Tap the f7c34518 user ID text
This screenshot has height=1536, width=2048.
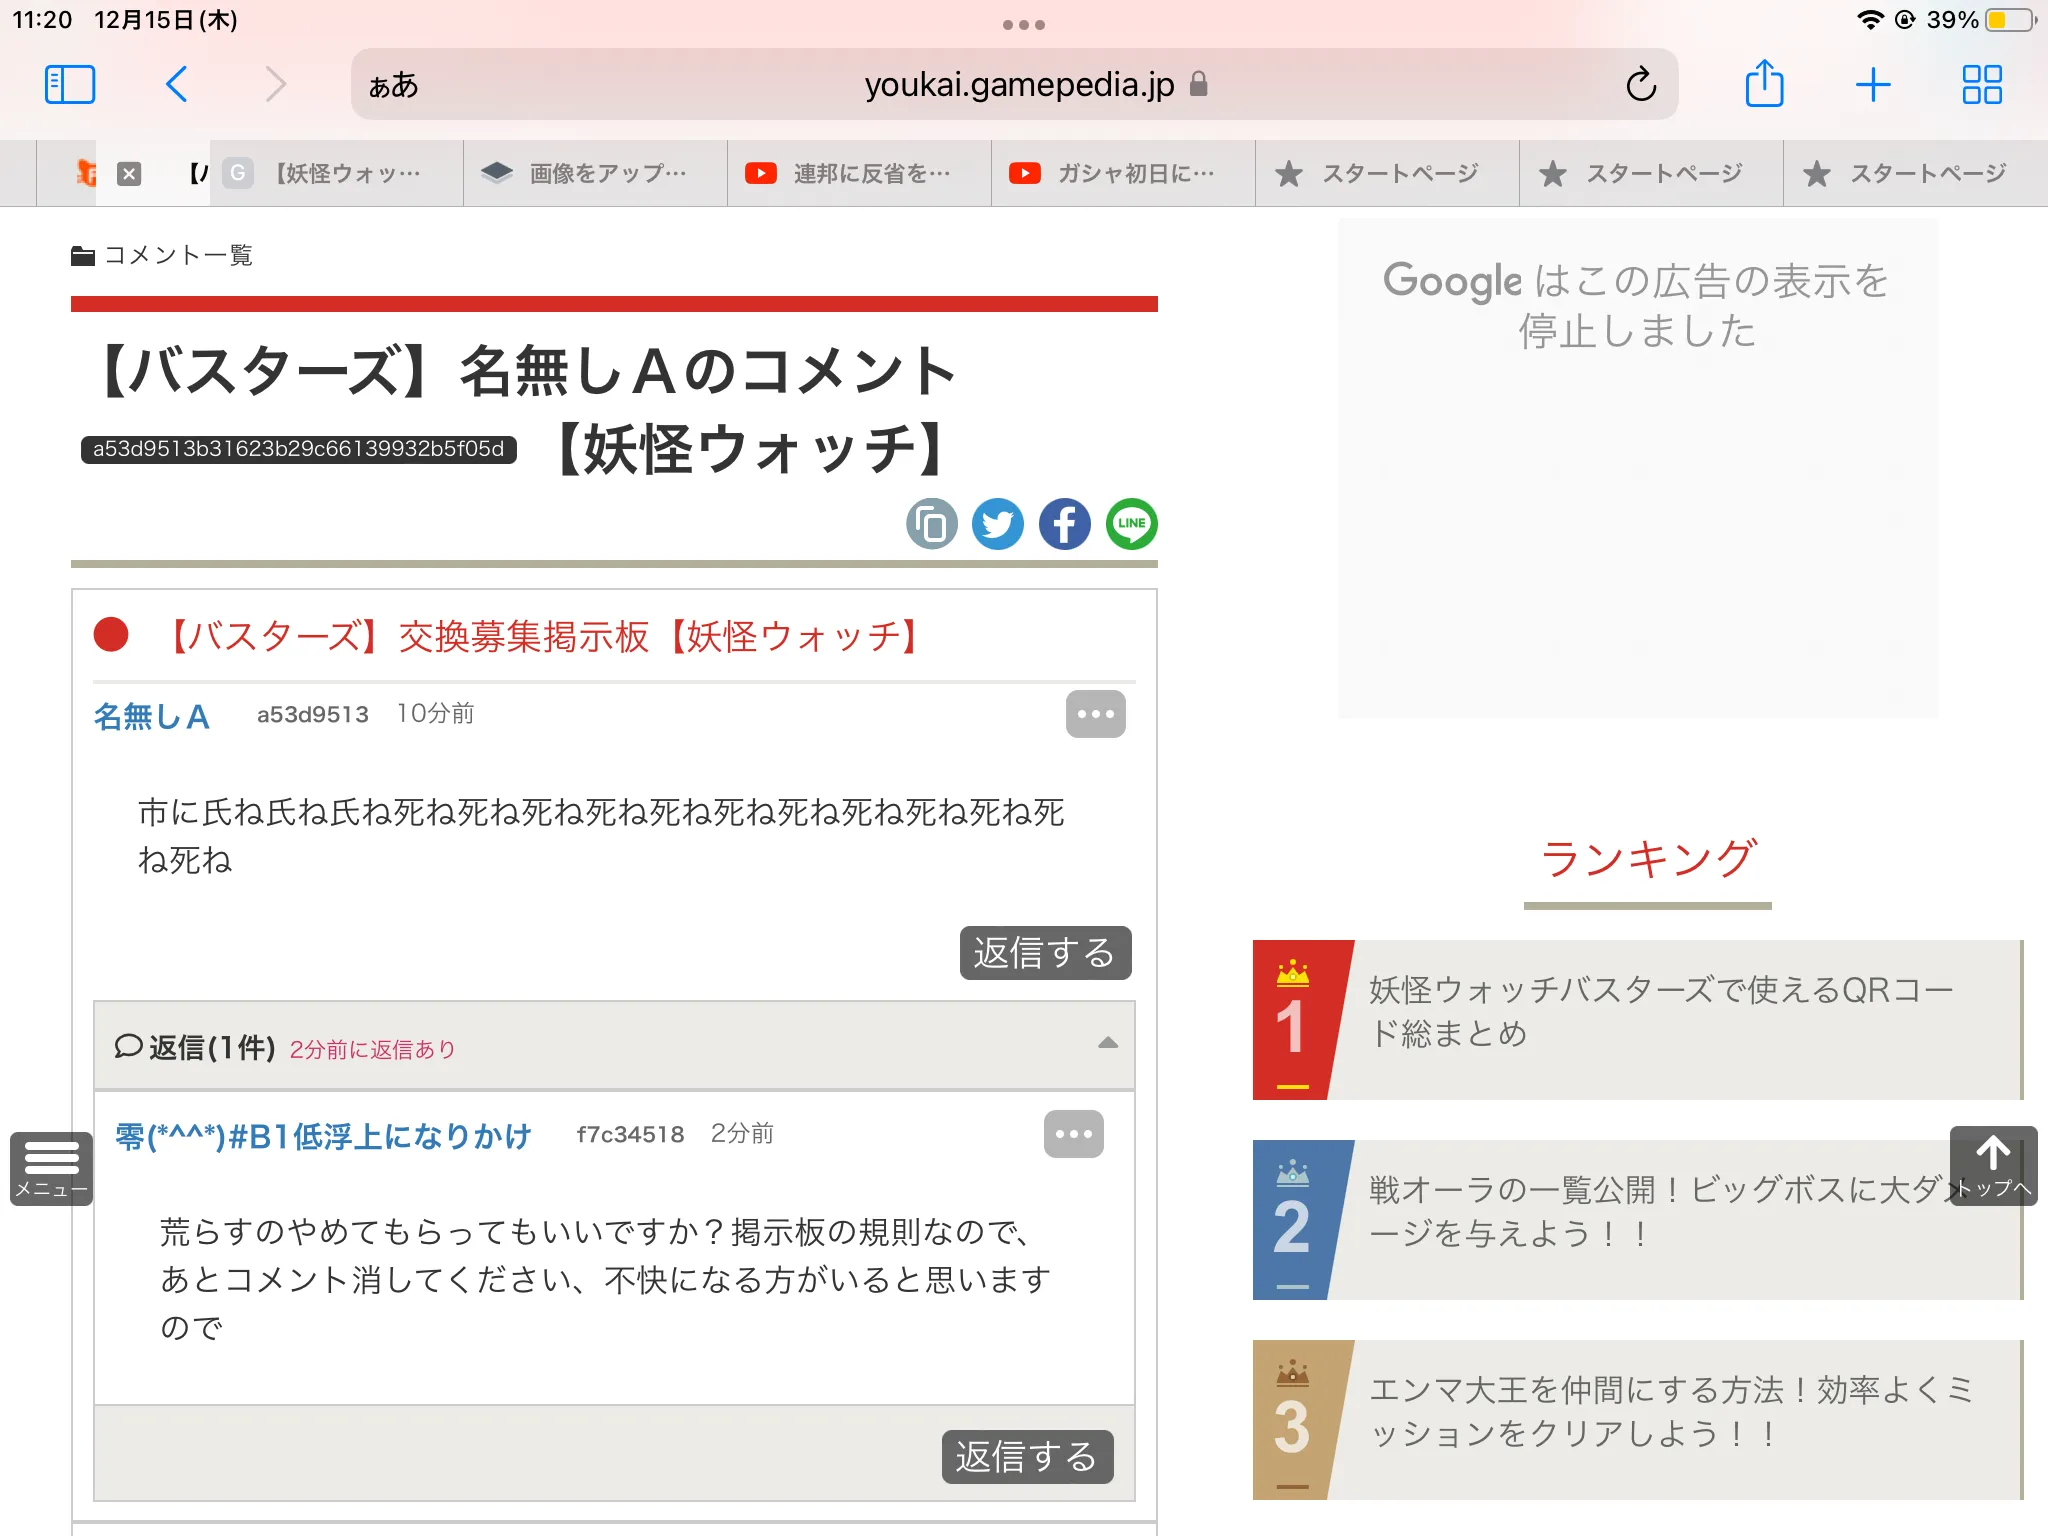630,1134
